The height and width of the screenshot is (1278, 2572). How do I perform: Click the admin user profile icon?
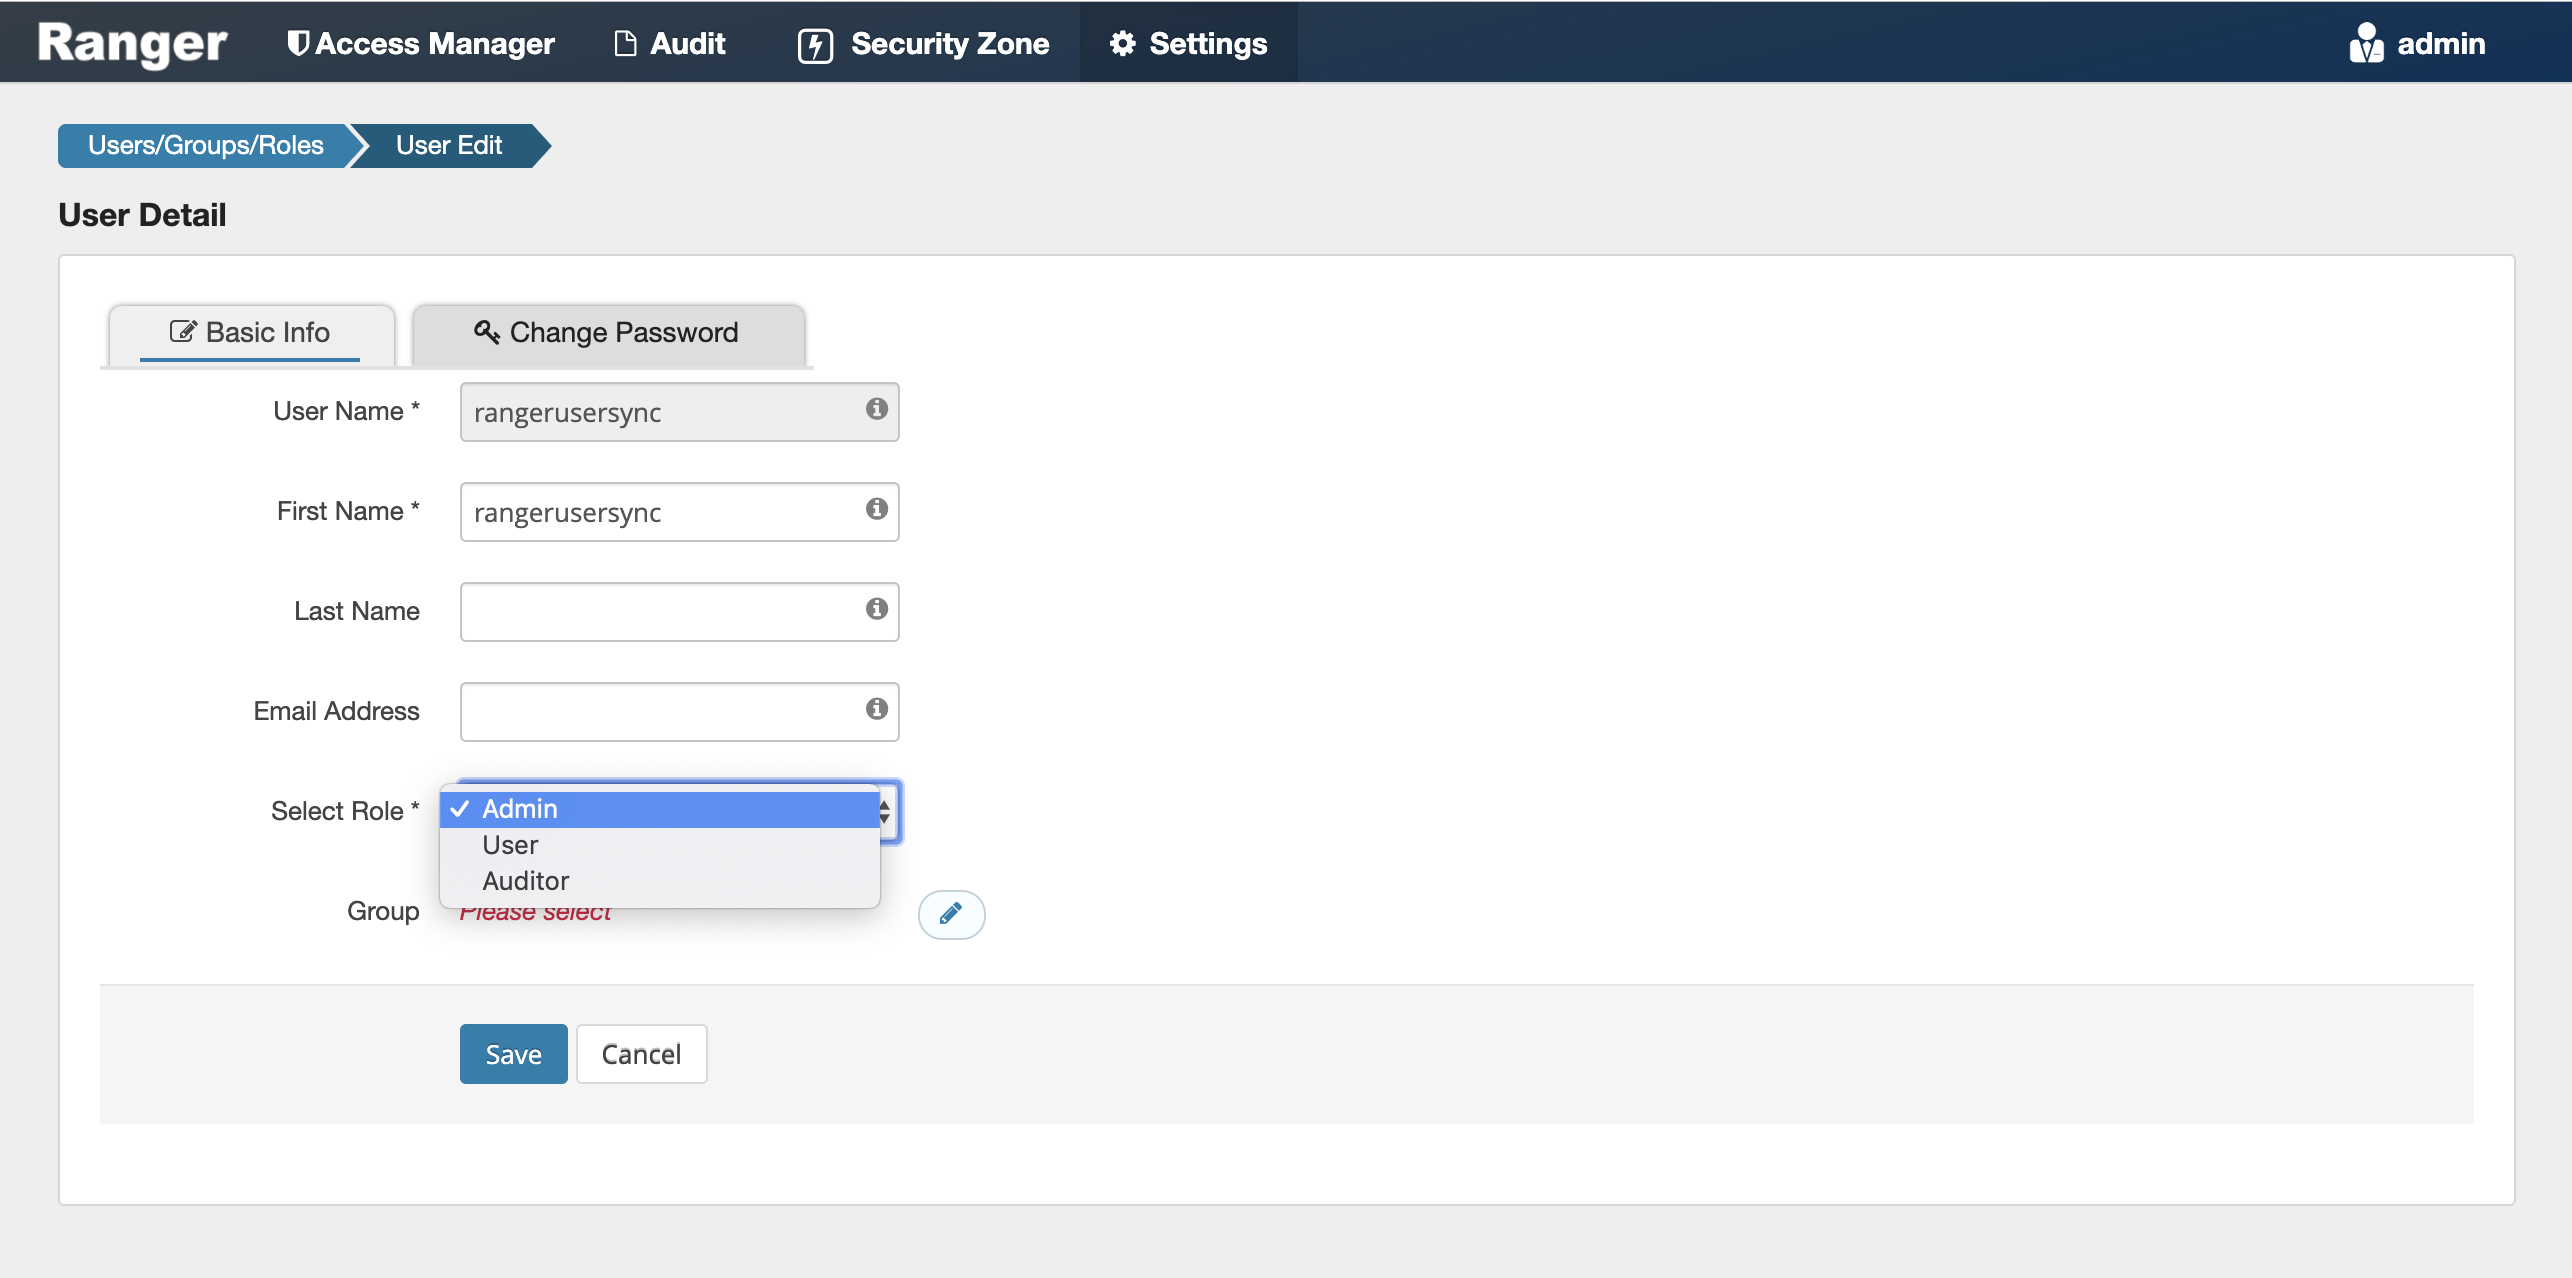click(x=2365, y=43)
